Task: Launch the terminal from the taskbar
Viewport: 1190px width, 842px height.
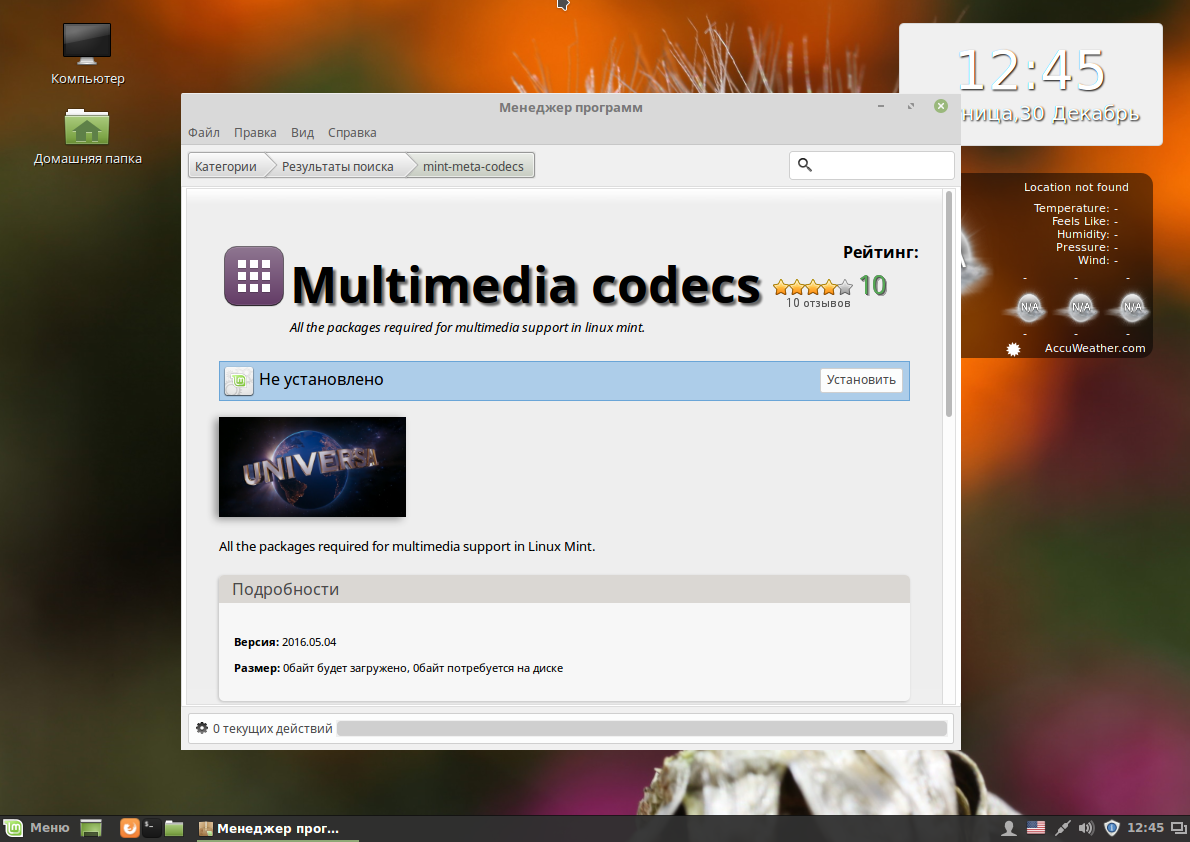Action: click(x=152, y=828)
